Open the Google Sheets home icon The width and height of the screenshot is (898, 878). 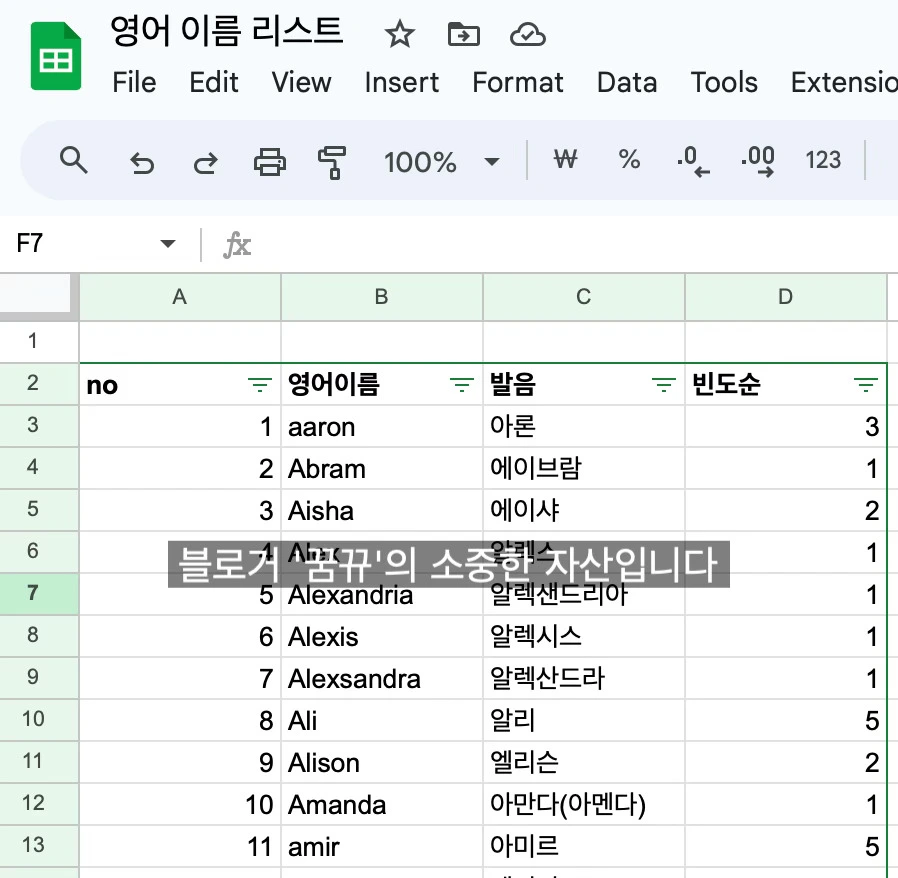(x=56, y=56)
